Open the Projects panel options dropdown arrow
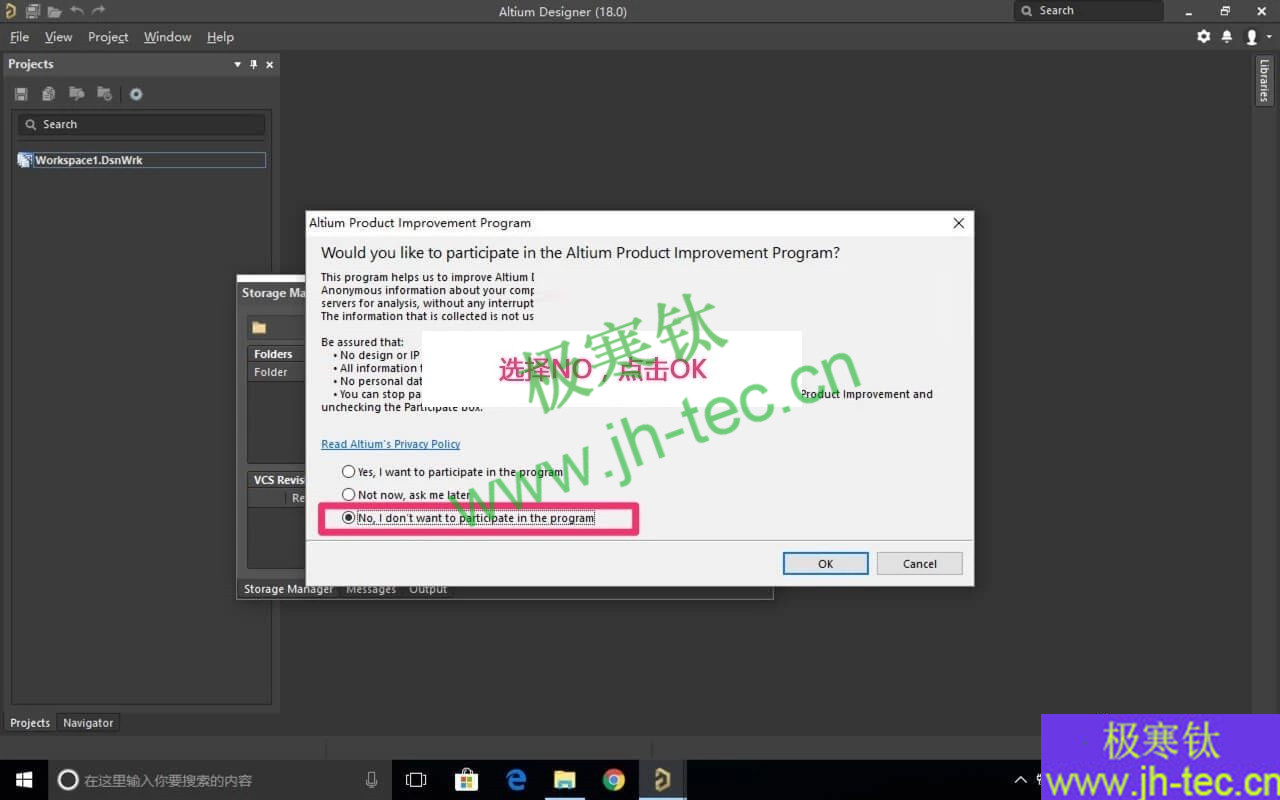Image resolution: width=1280 pixels, height=800 pixels. 238,64
